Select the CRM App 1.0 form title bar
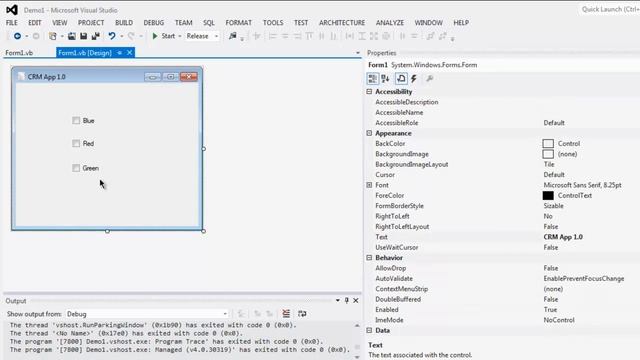The image size is (640, 360). coord(107,76)
